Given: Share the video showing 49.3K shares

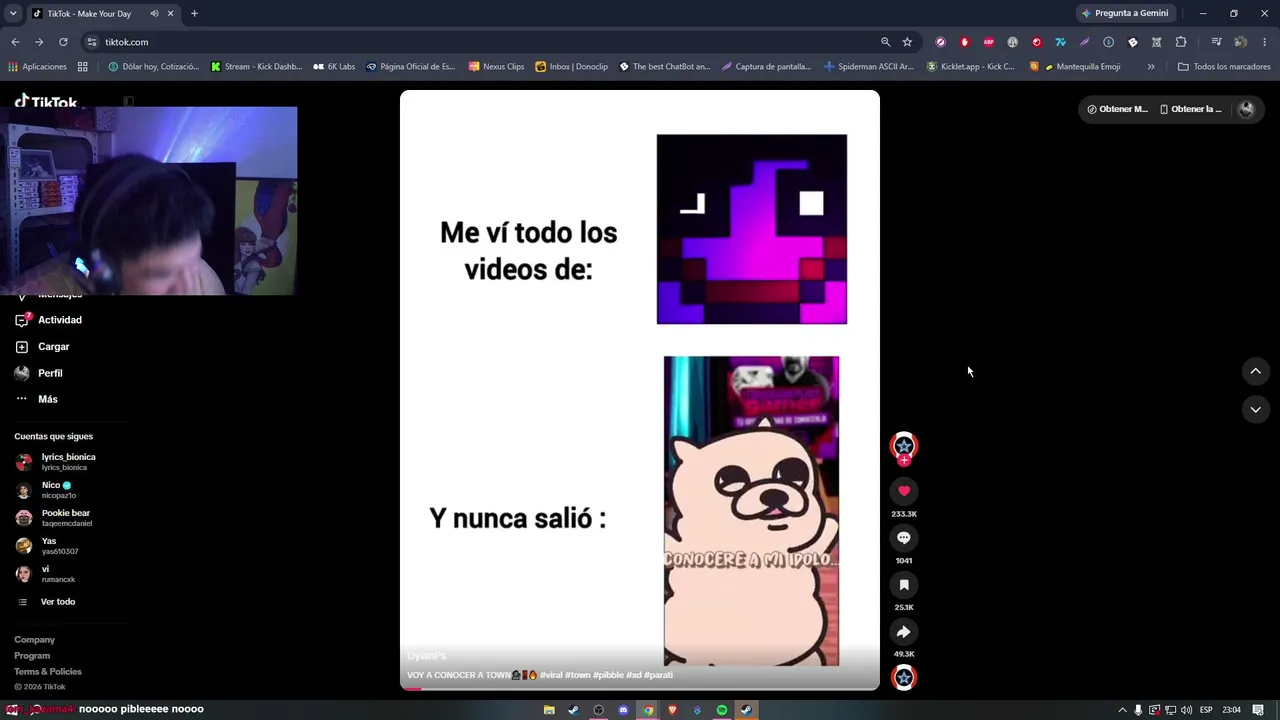Looking at the screenshot, I should click(904, 632).
